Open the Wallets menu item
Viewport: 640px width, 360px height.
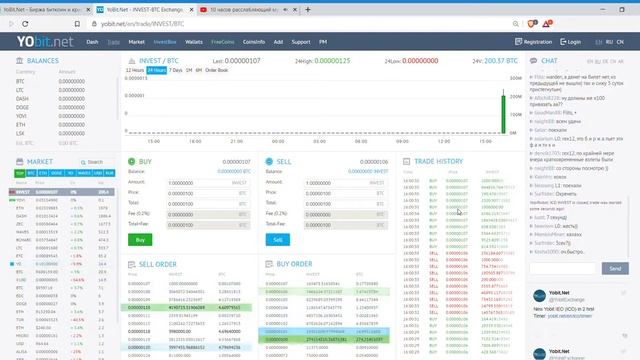click(x=194, y=42)
